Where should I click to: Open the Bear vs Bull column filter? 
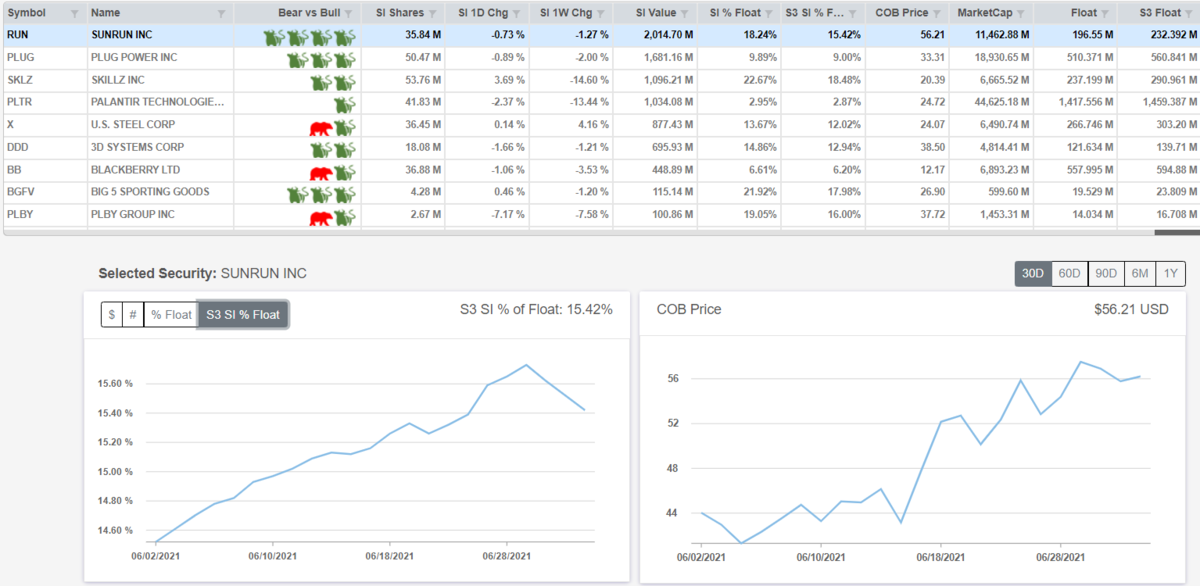tap(347, 14)
